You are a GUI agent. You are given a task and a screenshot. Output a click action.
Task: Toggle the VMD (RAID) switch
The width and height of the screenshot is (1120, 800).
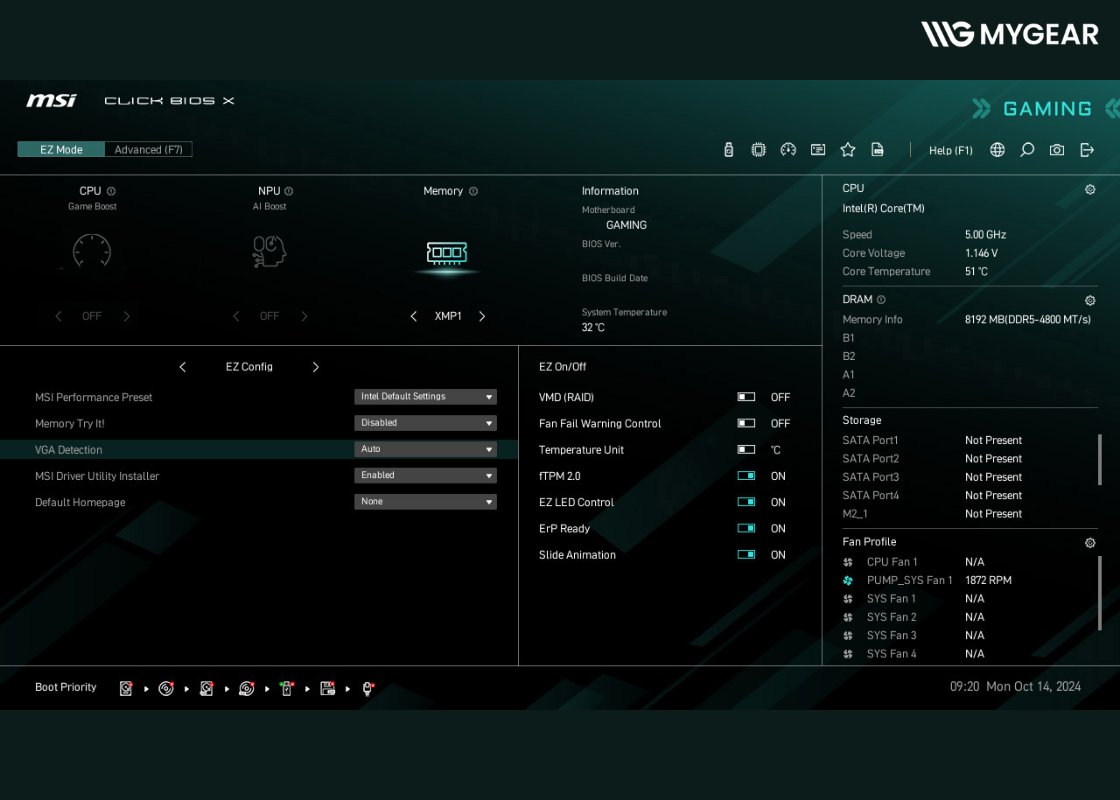[746, 397]
